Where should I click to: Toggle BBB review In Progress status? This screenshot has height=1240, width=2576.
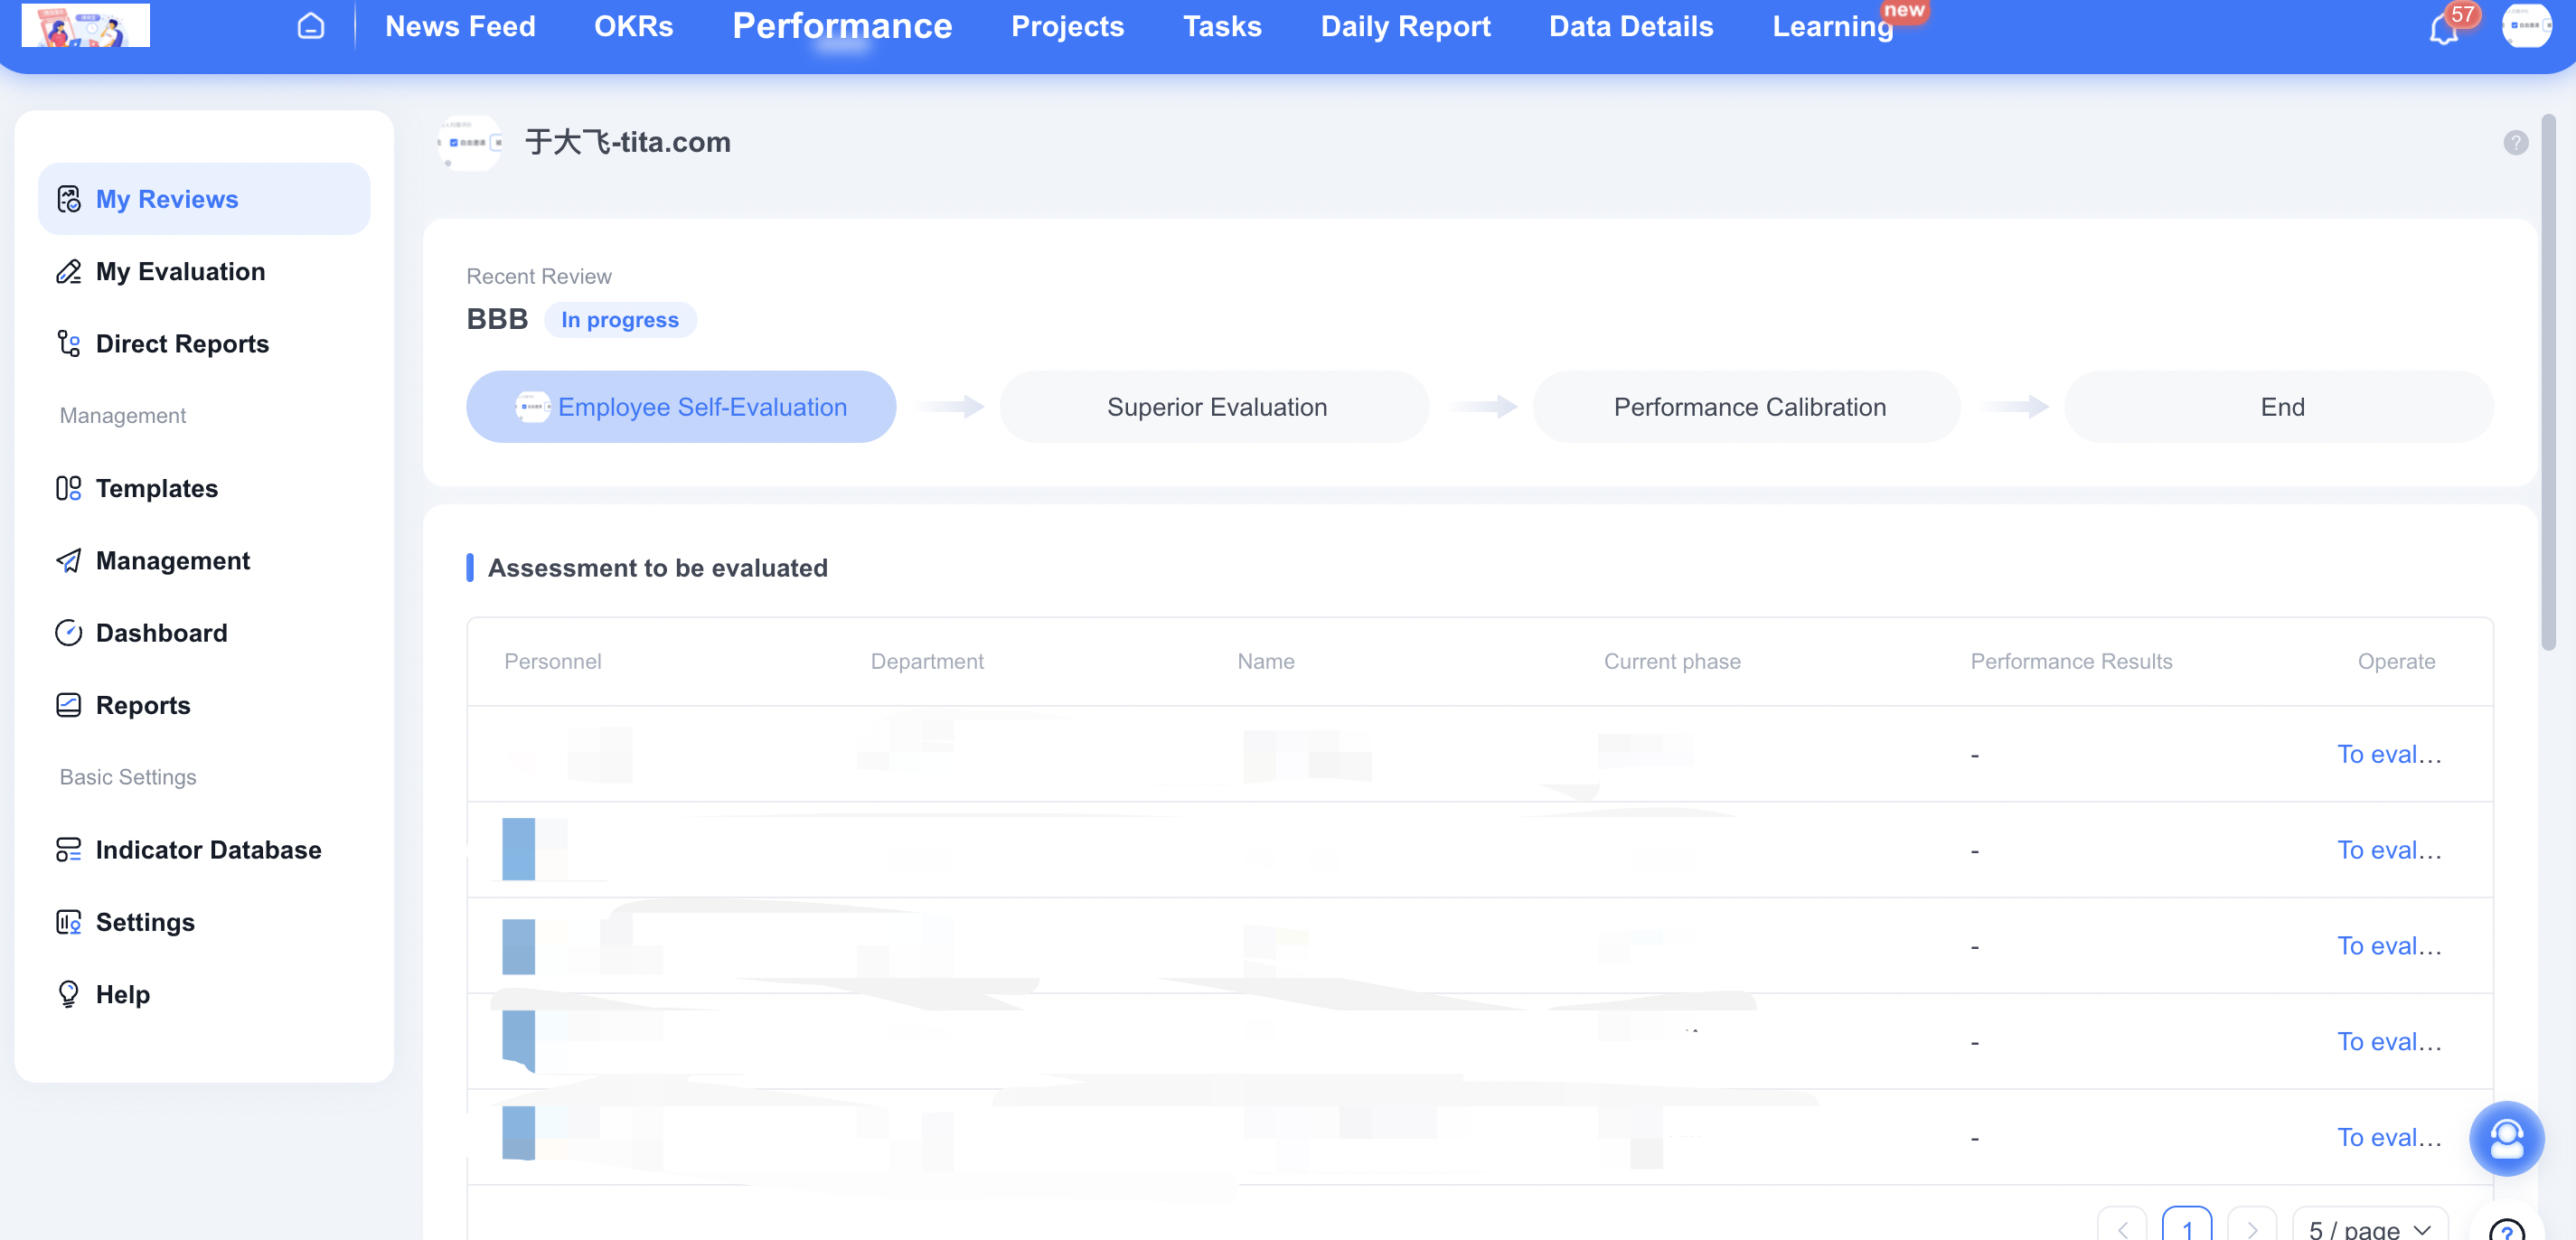[x=621, y=317]
